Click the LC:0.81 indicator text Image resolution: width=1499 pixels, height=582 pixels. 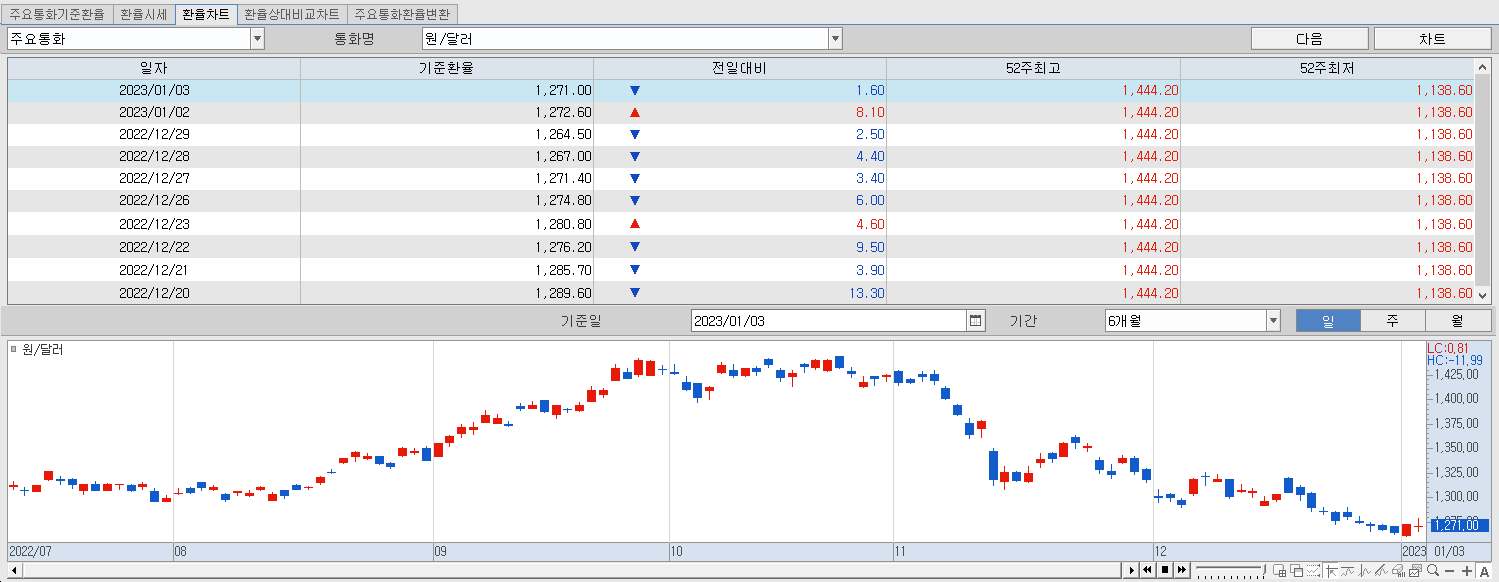(1448, 348)
